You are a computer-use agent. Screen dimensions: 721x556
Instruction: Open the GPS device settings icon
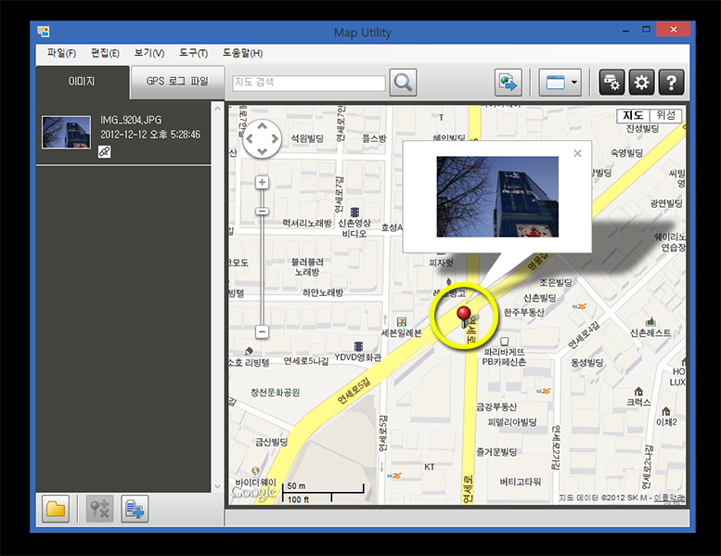(612, 83)
